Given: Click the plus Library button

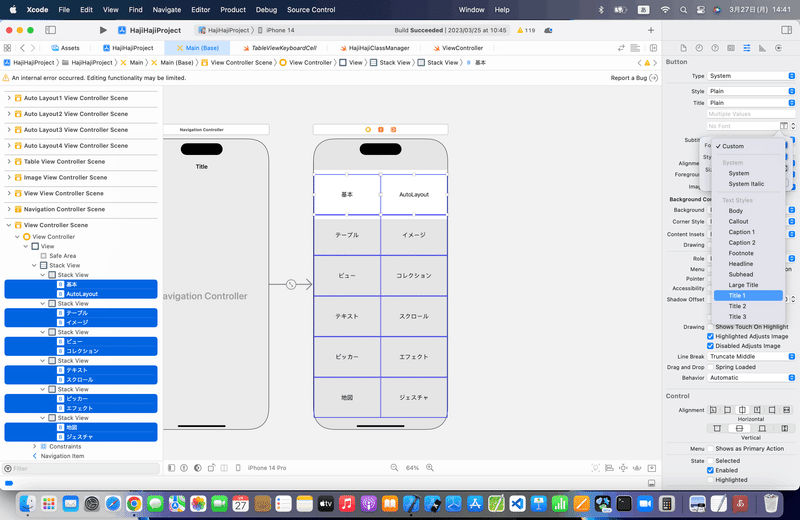Looking at the screenshot, I should click(x=651, y=30).
